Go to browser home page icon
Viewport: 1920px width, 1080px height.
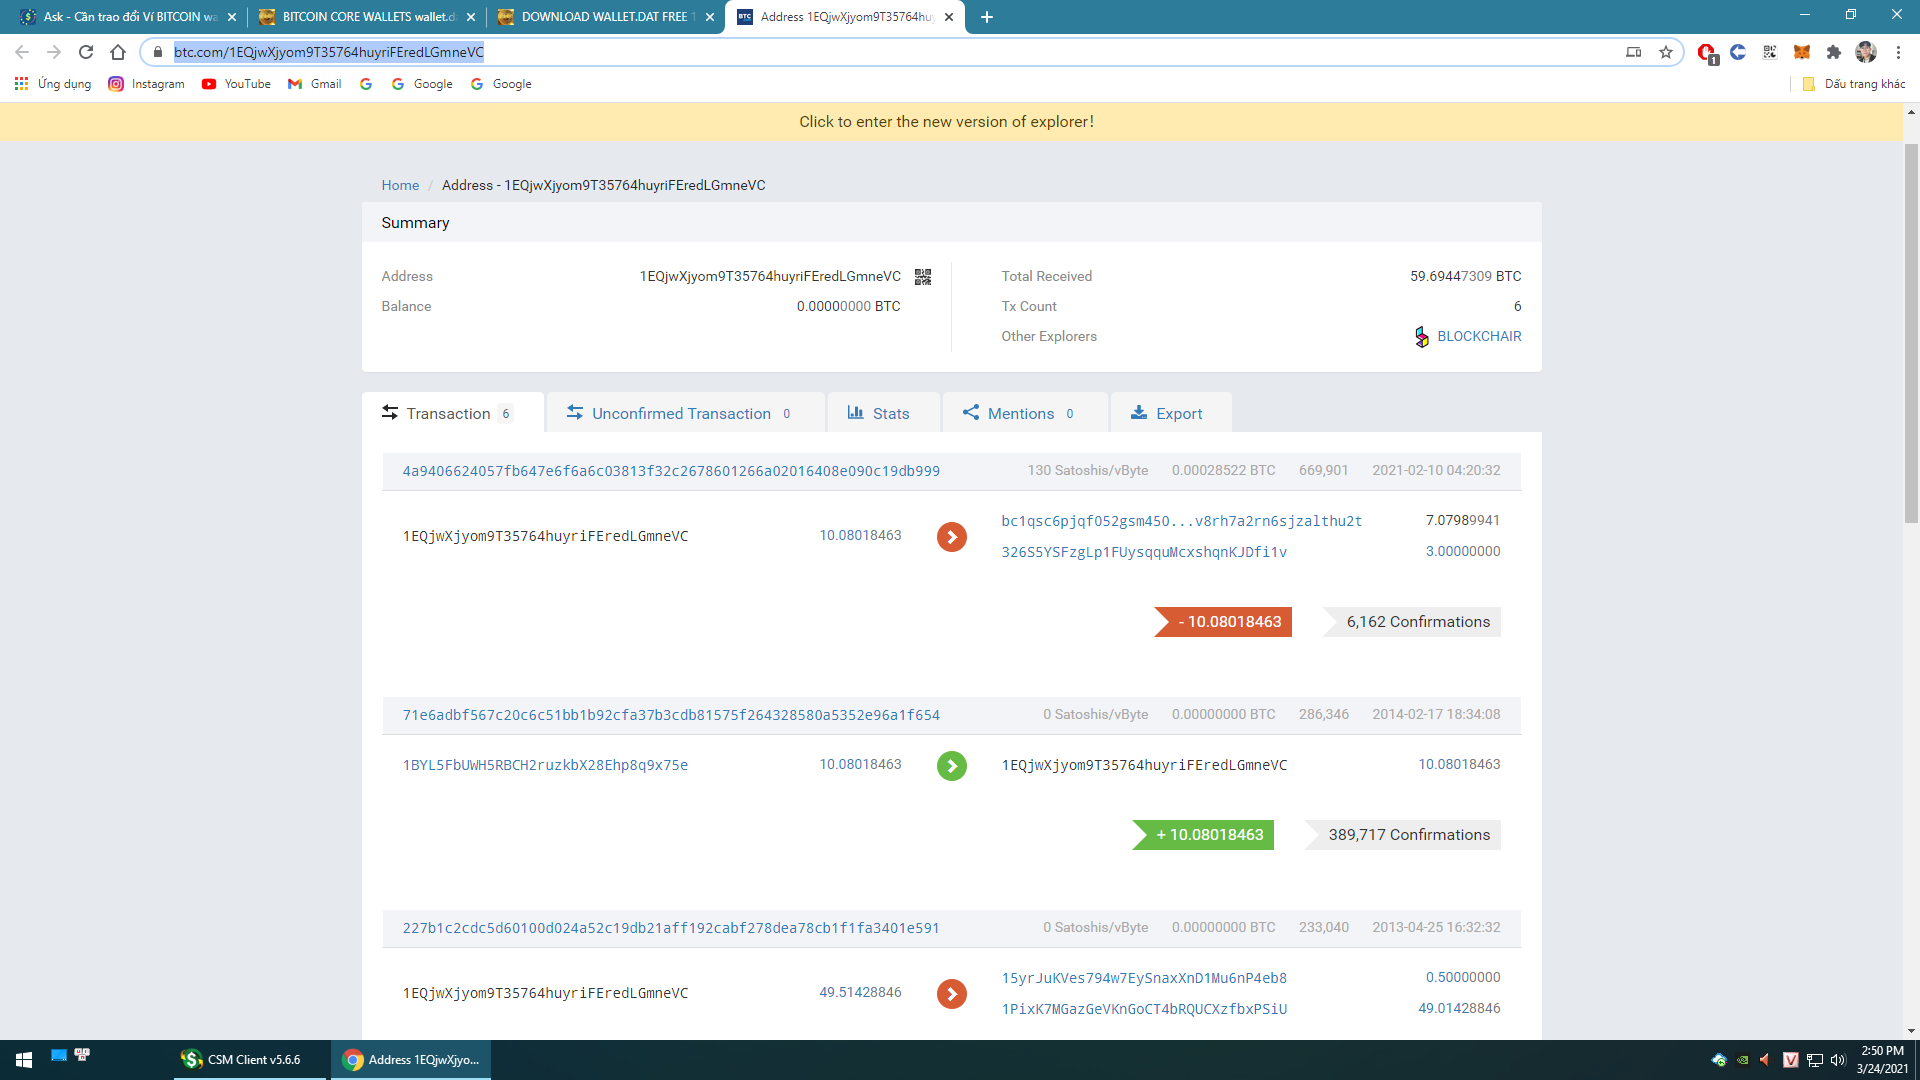(x=118, y=52)
